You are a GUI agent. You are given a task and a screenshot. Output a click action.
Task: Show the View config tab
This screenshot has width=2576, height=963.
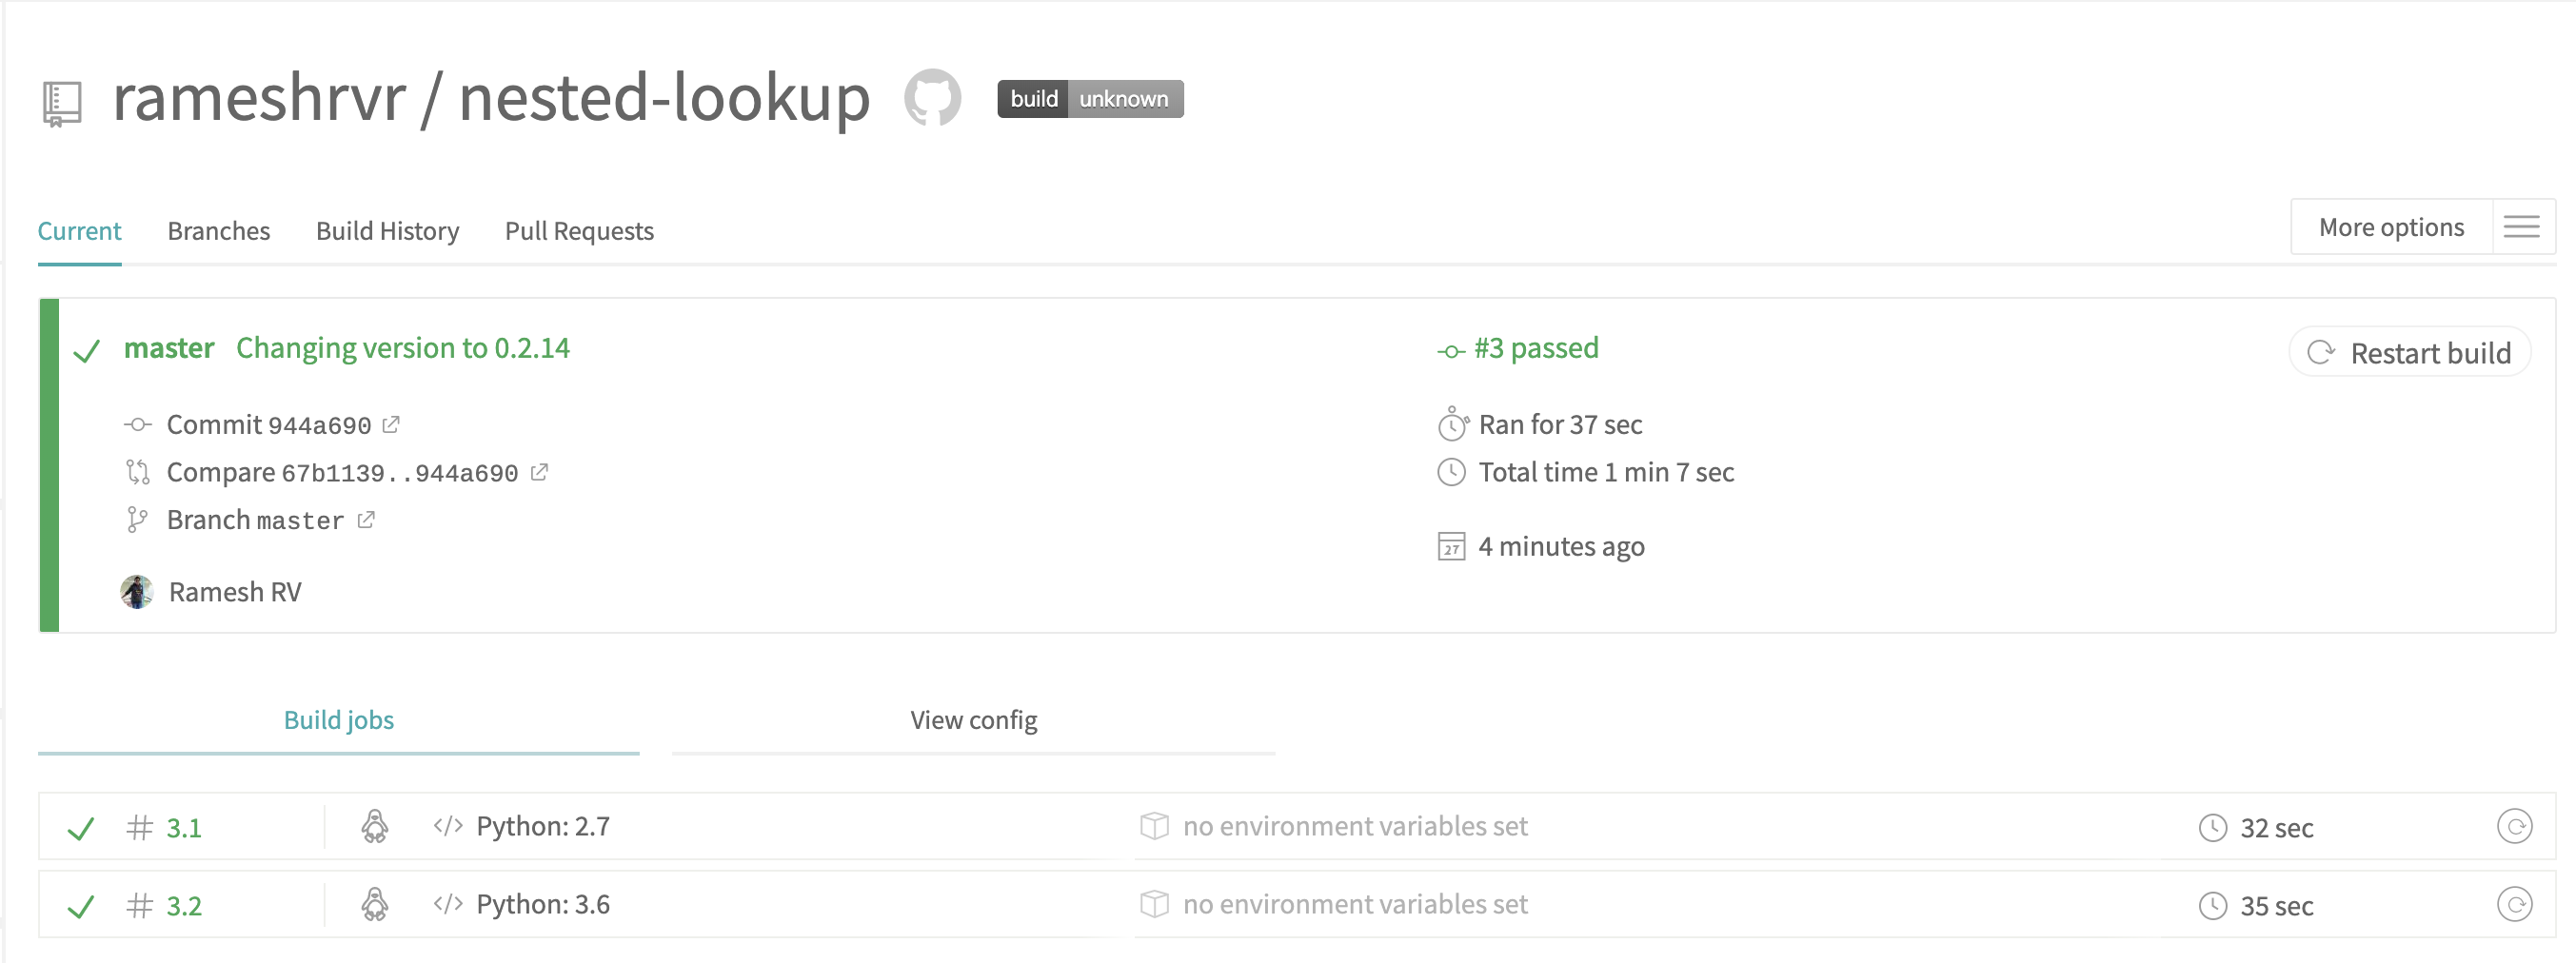coord(973,720)
